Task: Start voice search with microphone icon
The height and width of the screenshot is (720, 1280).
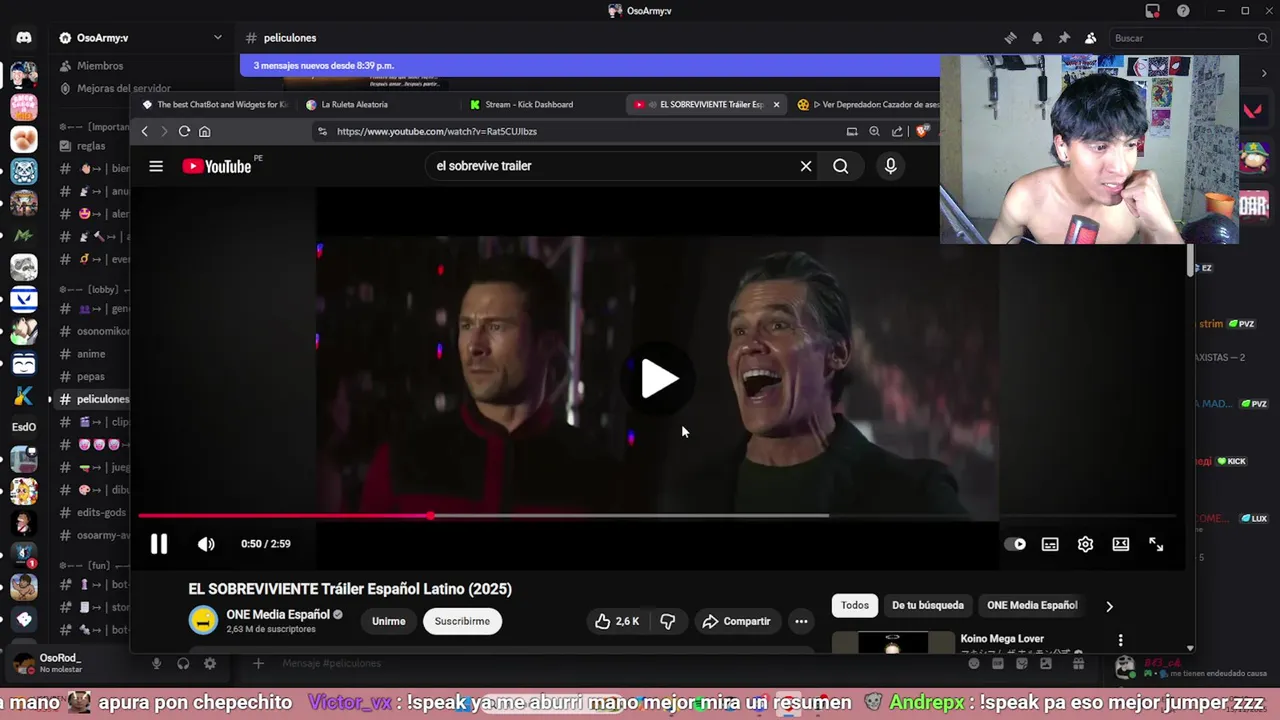Action: [x=891, y=166]
